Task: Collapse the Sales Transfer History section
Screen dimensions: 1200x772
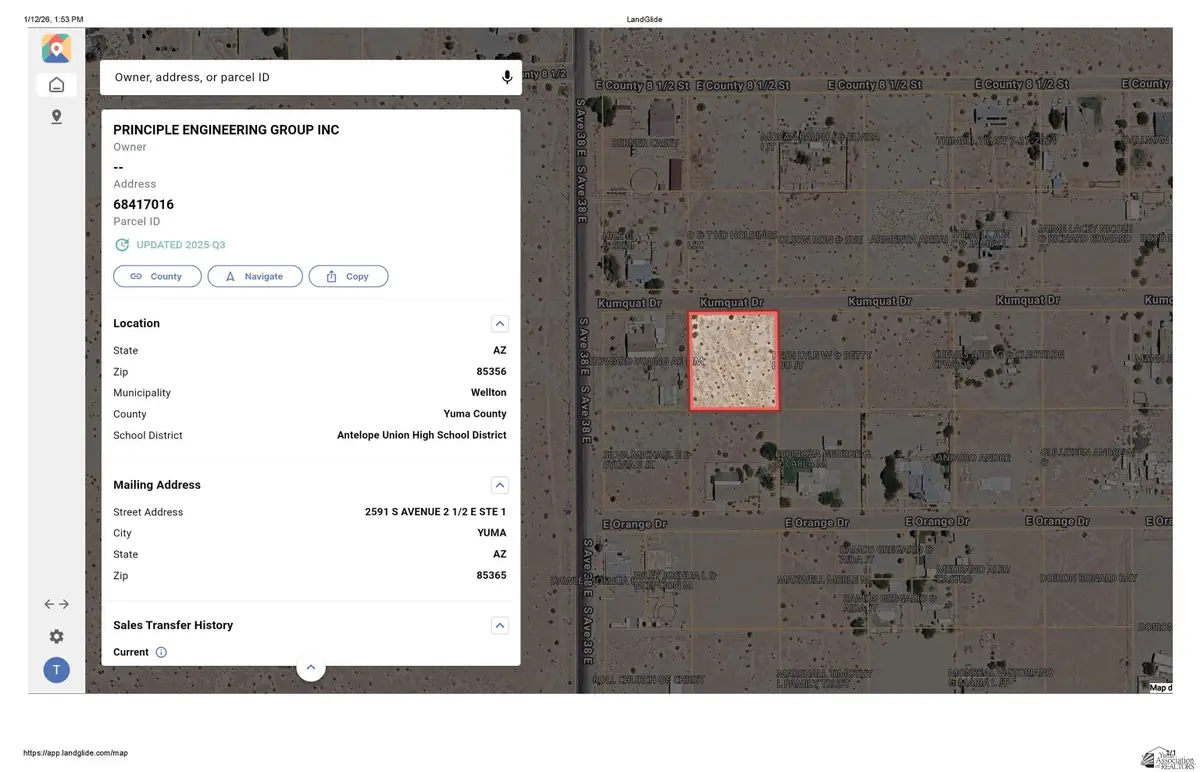Action: 499,625
